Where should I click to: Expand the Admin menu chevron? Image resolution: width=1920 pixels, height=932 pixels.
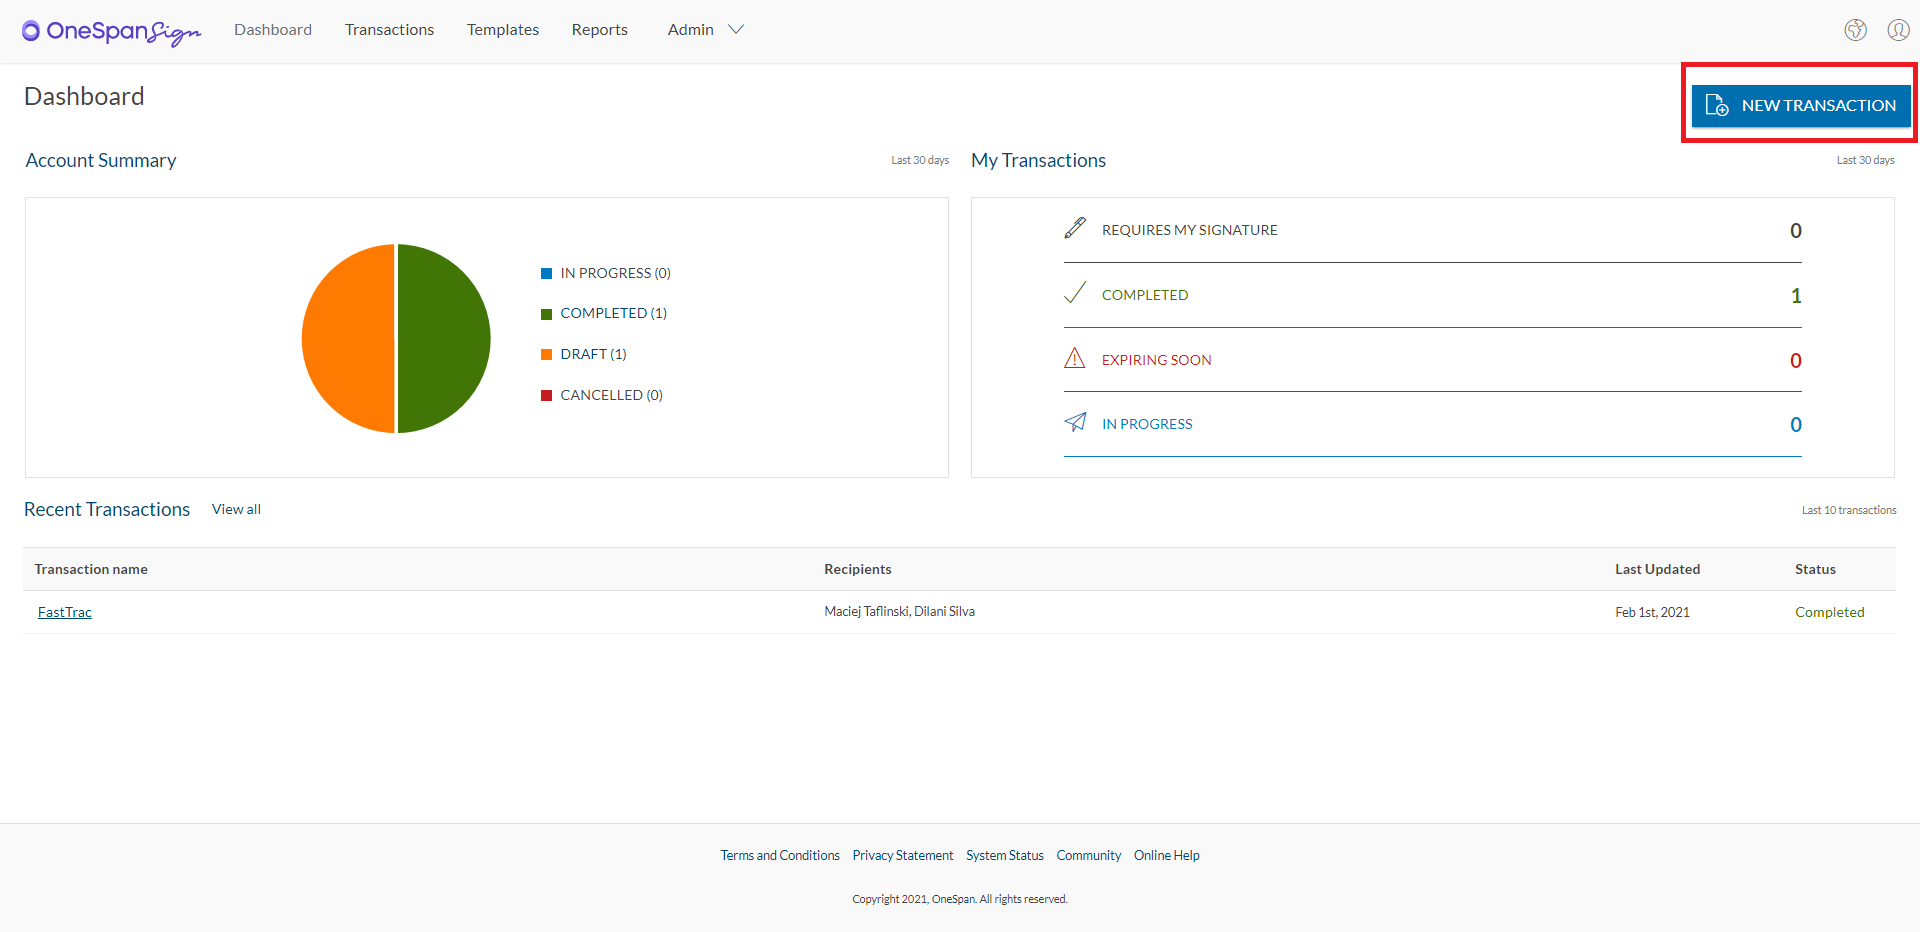[736, 30]
